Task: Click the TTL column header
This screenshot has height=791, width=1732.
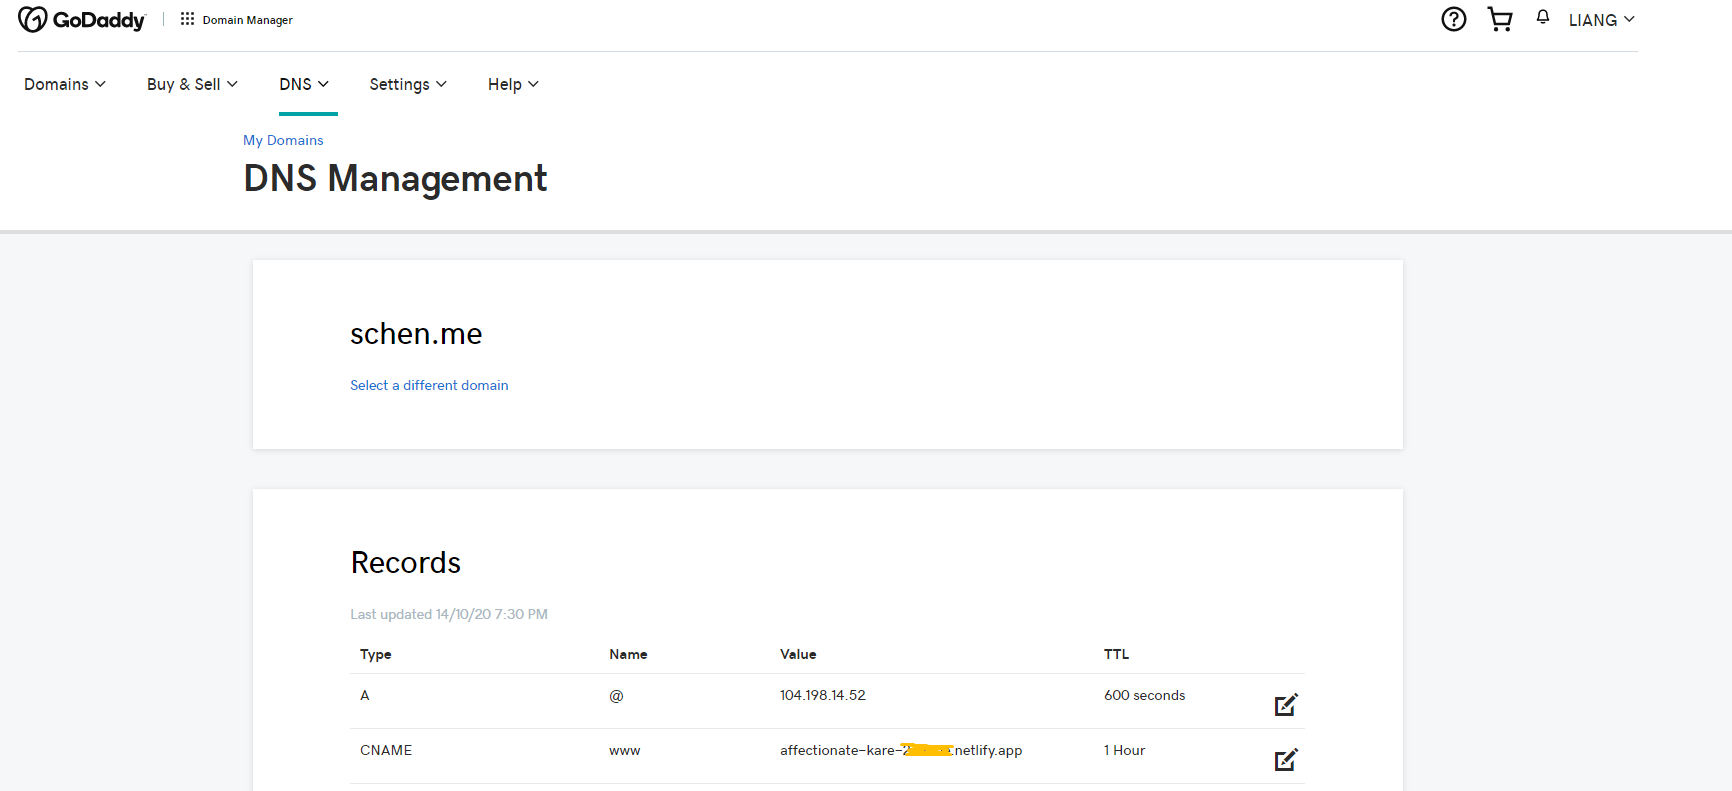Action: coord(1116,654)
